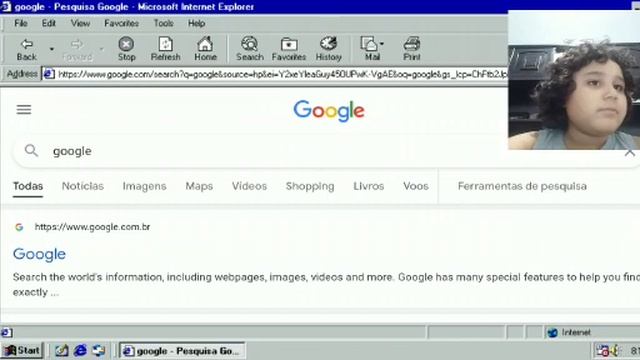Click the Start button on taskbar
640x360 pixels.
pos(22,351)
